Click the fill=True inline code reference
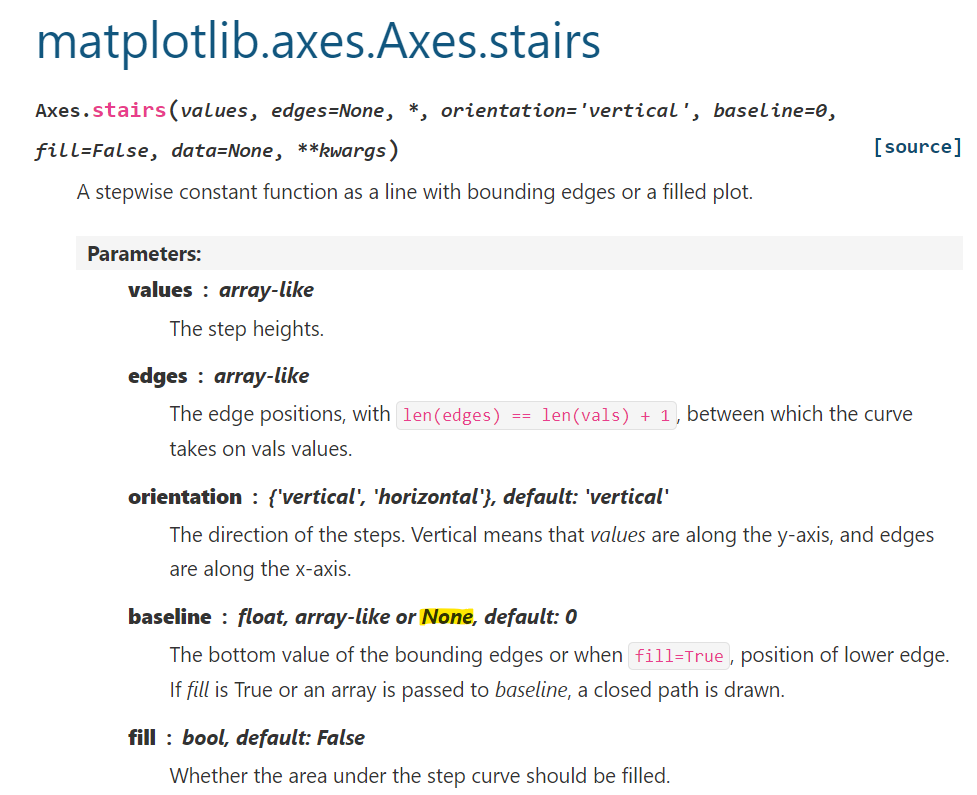The height and width of the screenshot is (795, 977). point(679,655)
